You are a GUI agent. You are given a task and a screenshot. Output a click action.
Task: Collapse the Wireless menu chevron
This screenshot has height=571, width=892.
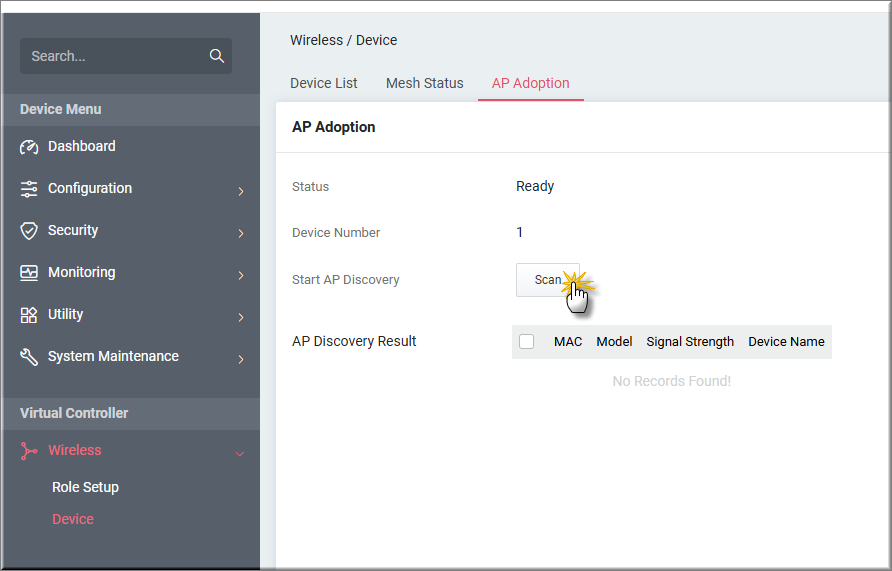click(x=240, y=453)
